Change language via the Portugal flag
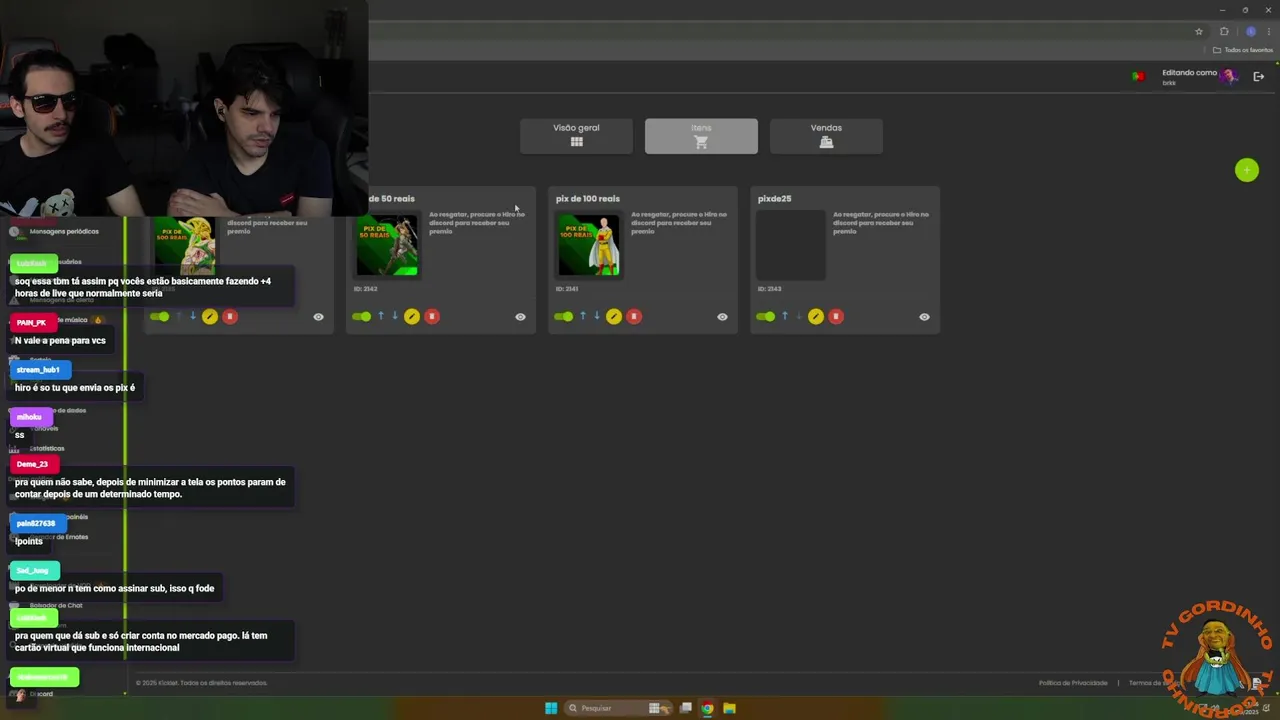The height and width of the screenshot is (720, 1280). click(x=1138, y=77)
